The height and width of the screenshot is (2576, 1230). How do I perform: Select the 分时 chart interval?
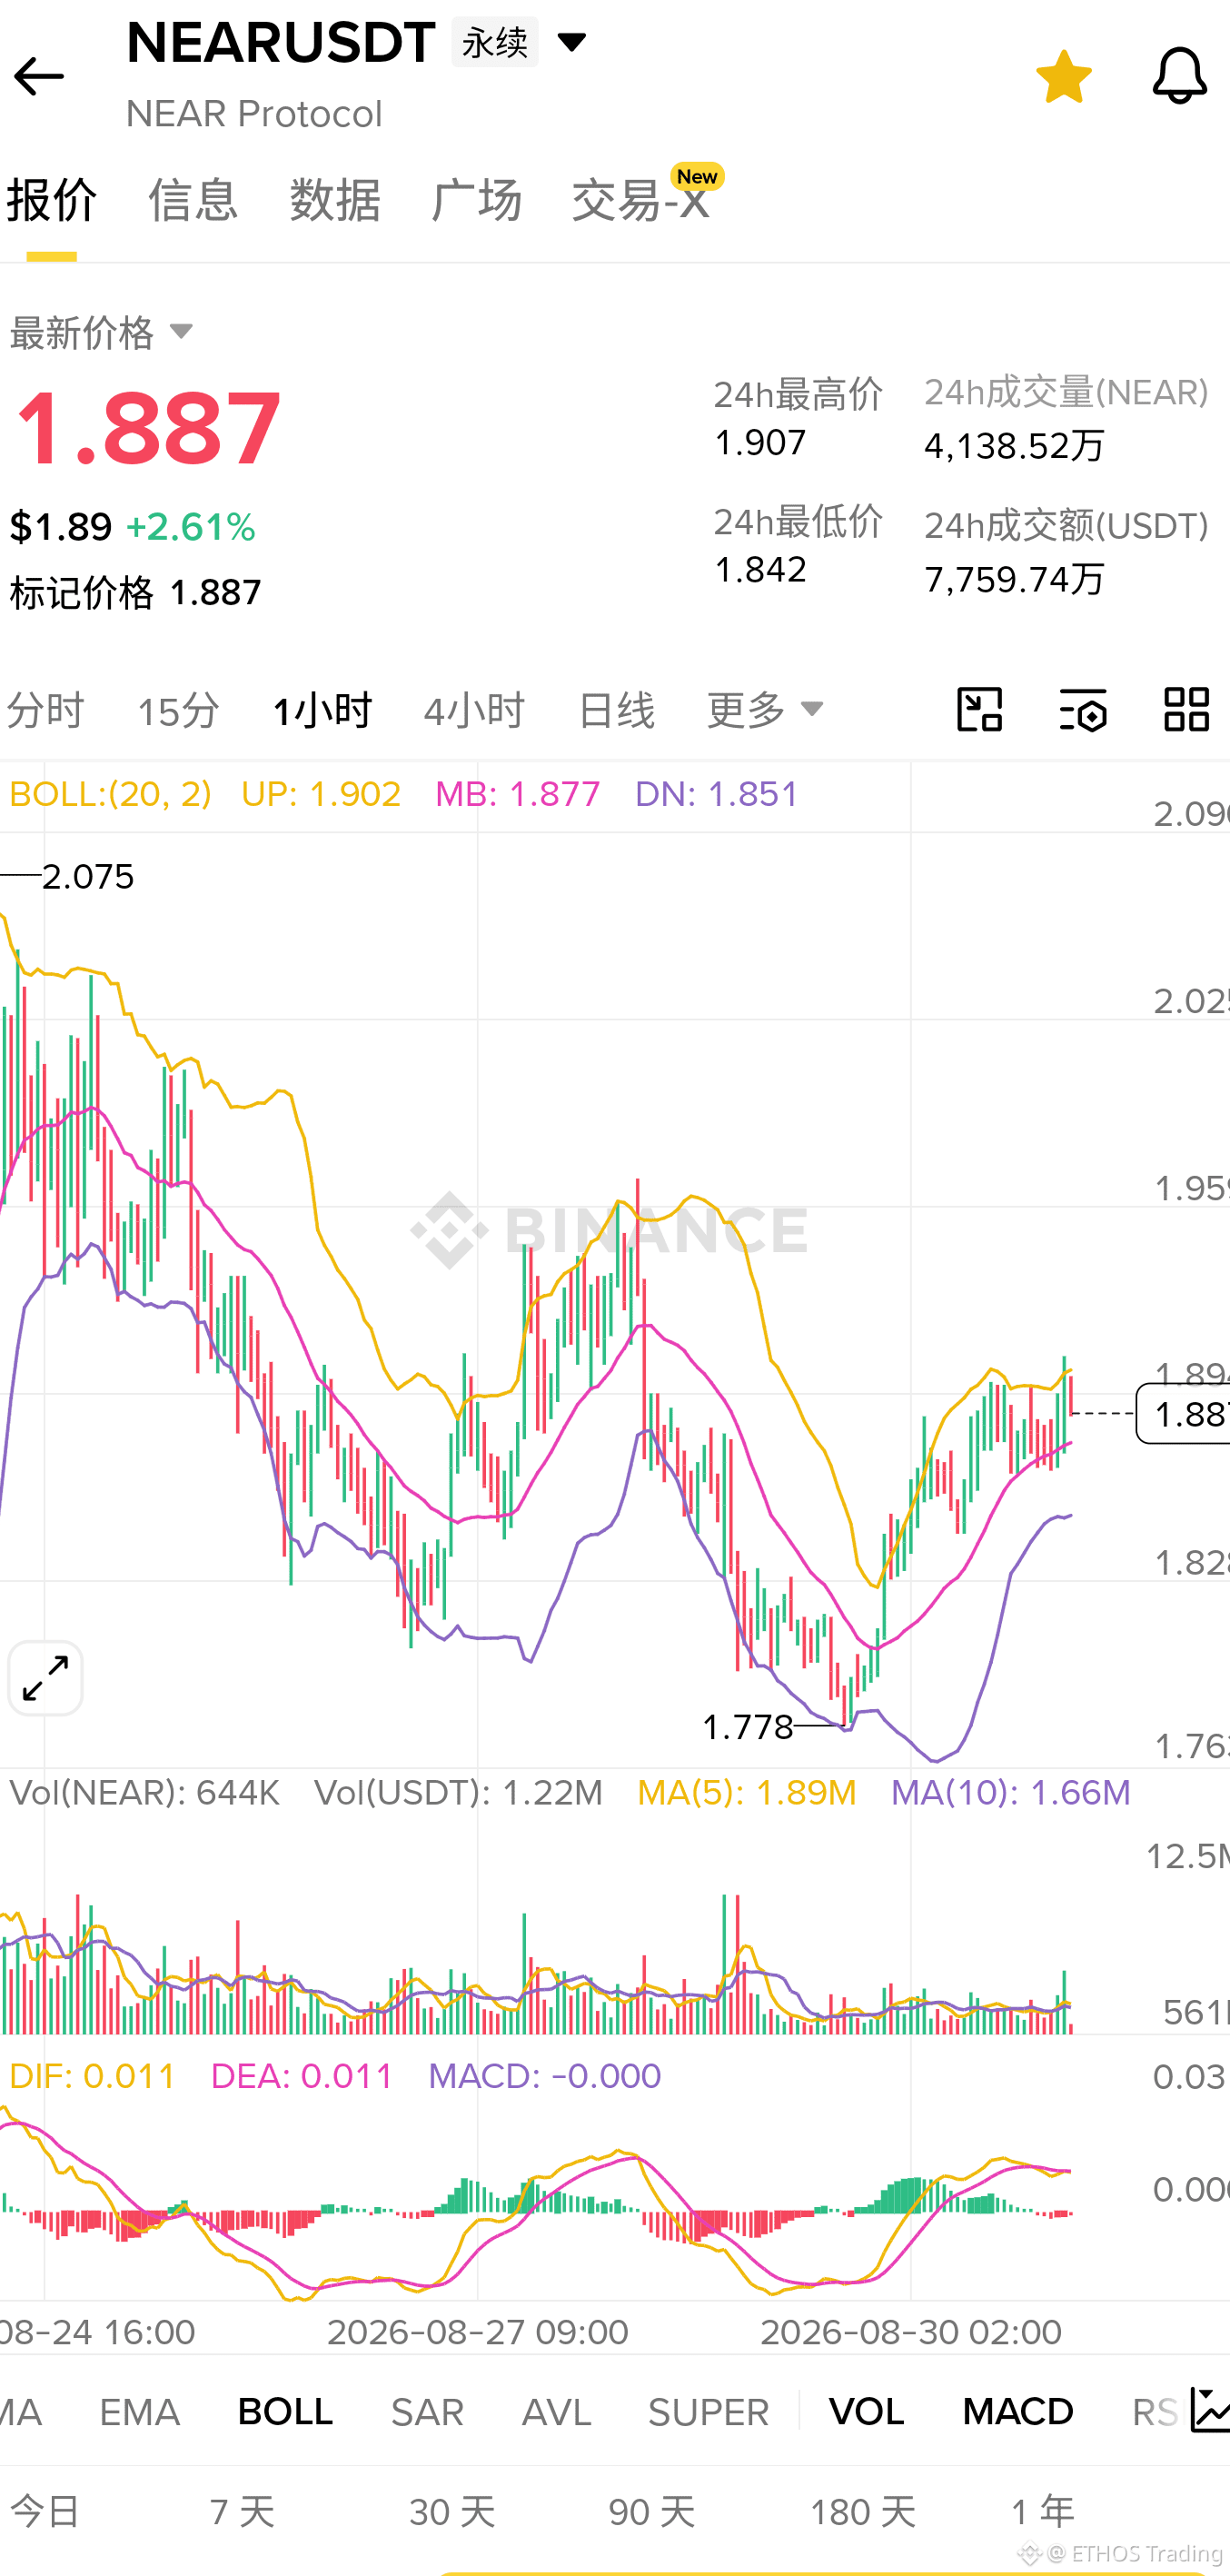pos(45,711)
